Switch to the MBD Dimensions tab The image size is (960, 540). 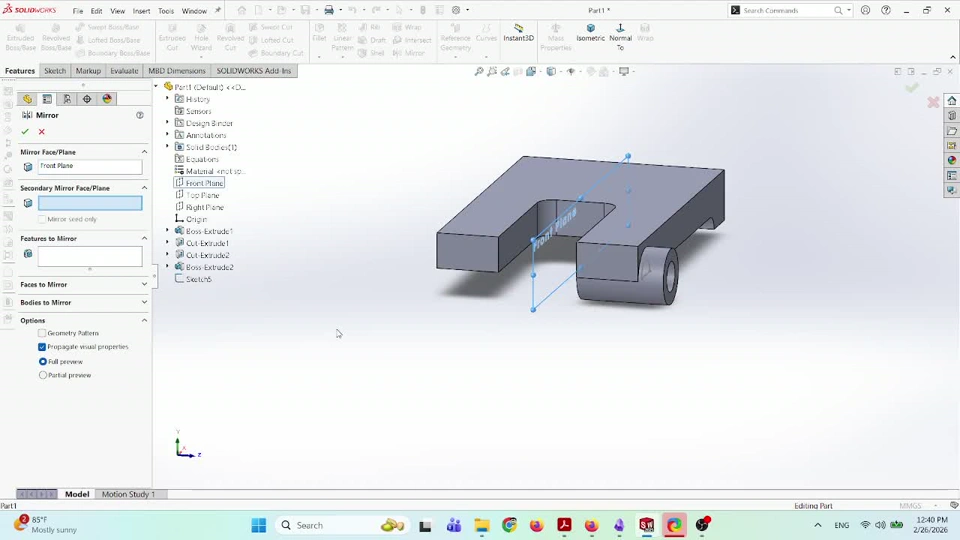tap(177, 71)
